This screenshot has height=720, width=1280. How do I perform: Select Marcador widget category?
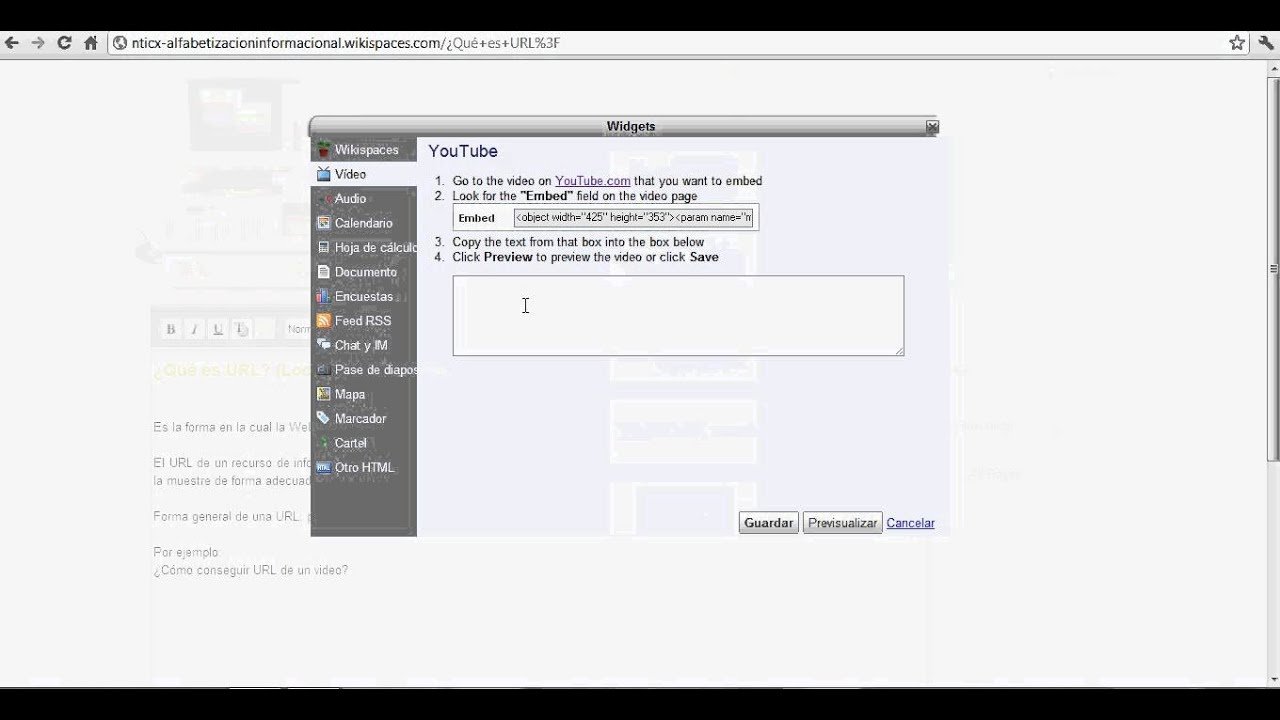(364, 419)
